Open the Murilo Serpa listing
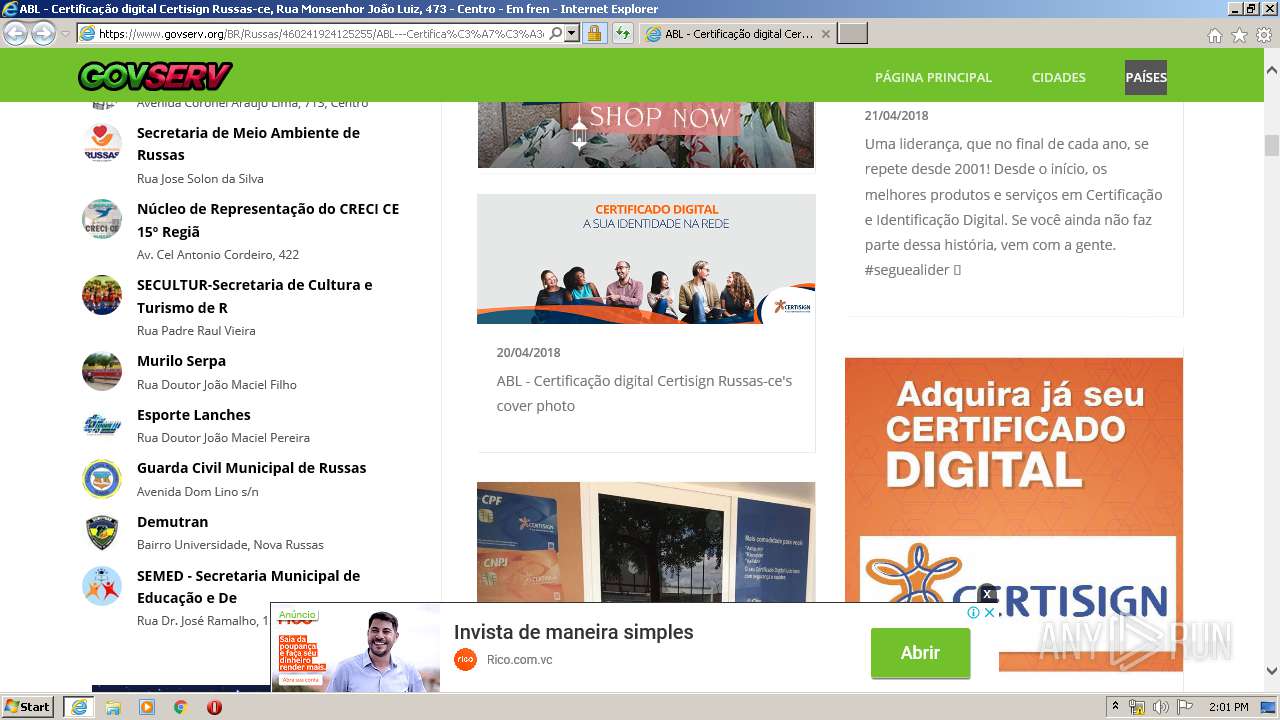 click(181, 360)
